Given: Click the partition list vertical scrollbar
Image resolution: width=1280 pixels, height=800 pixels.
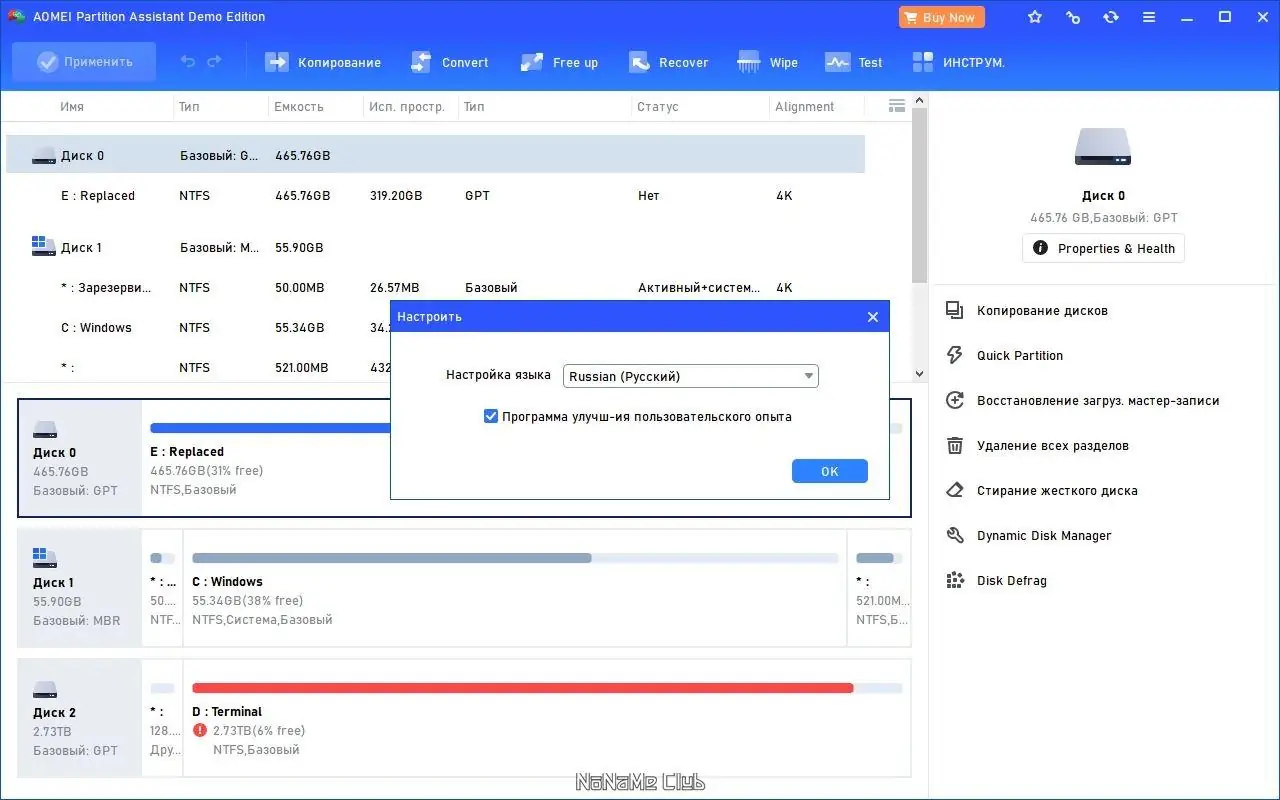Looking at the screenshot, I should pos(920,195).
